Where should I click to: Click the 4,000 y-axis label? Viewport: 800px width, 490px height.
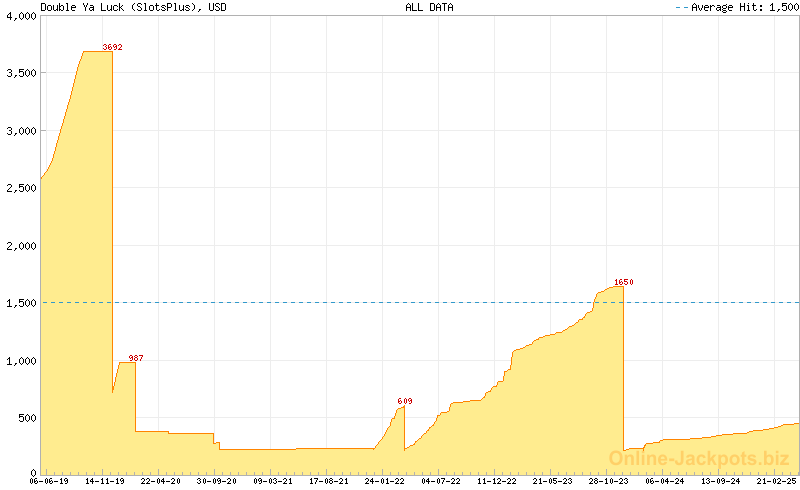click(x=21, y=16)
